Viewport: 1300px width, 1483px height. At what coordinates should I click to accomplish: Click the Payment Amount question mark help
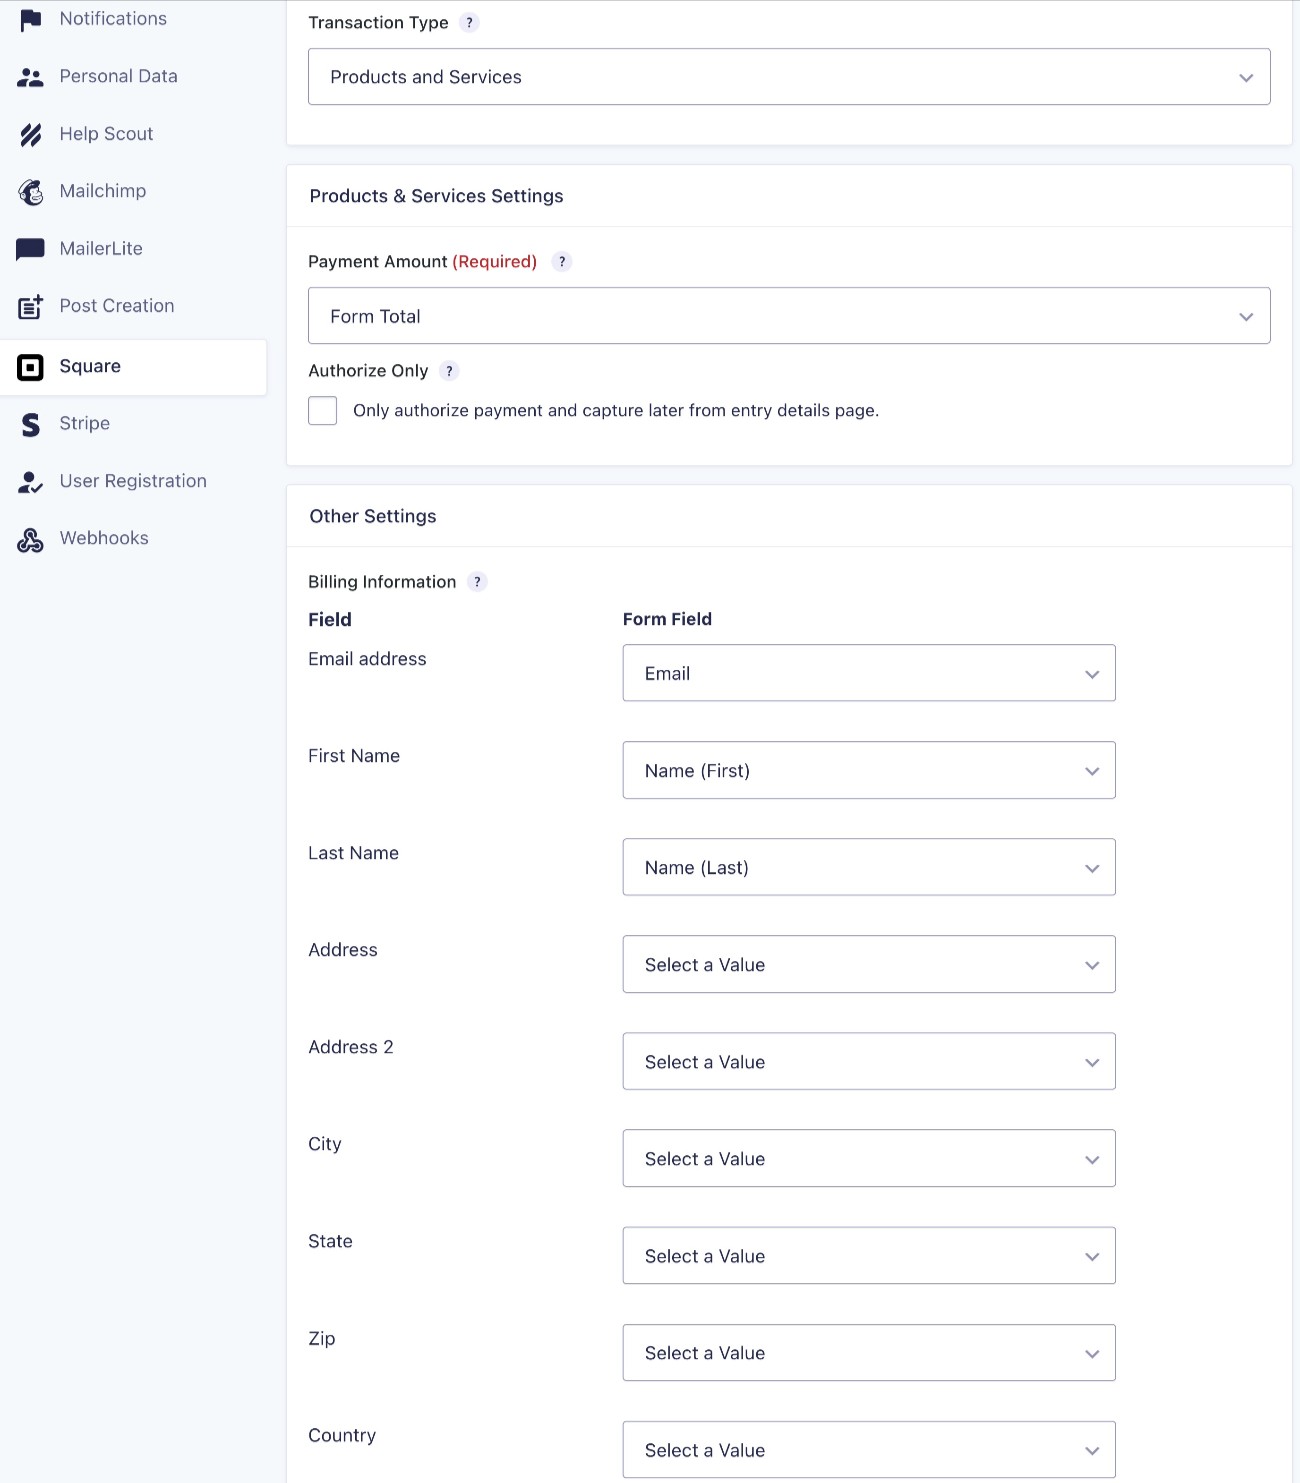pyautogui.click(x=562, y=262)
